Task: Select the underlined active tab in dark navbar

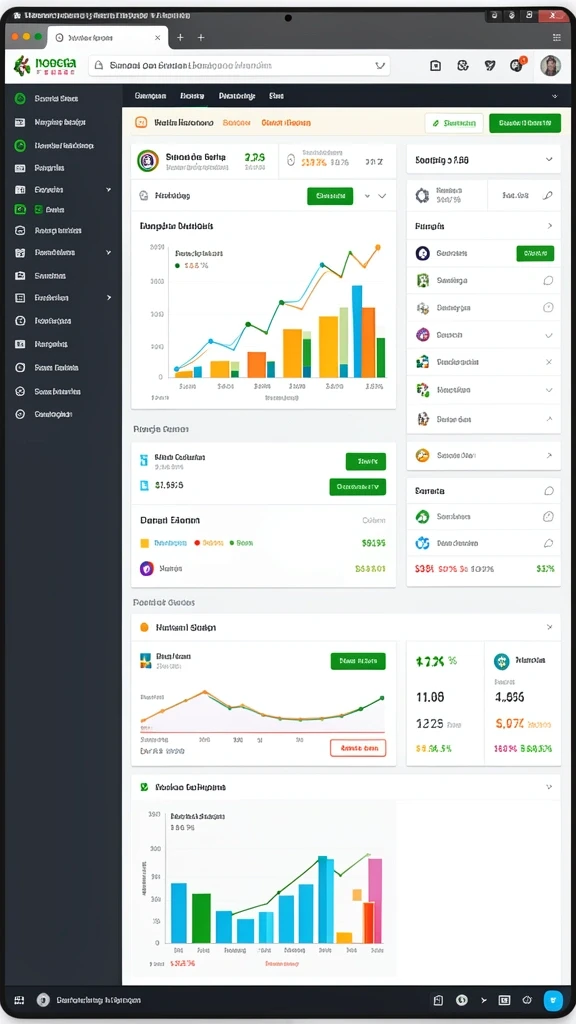Action: (x=192, y=96)
